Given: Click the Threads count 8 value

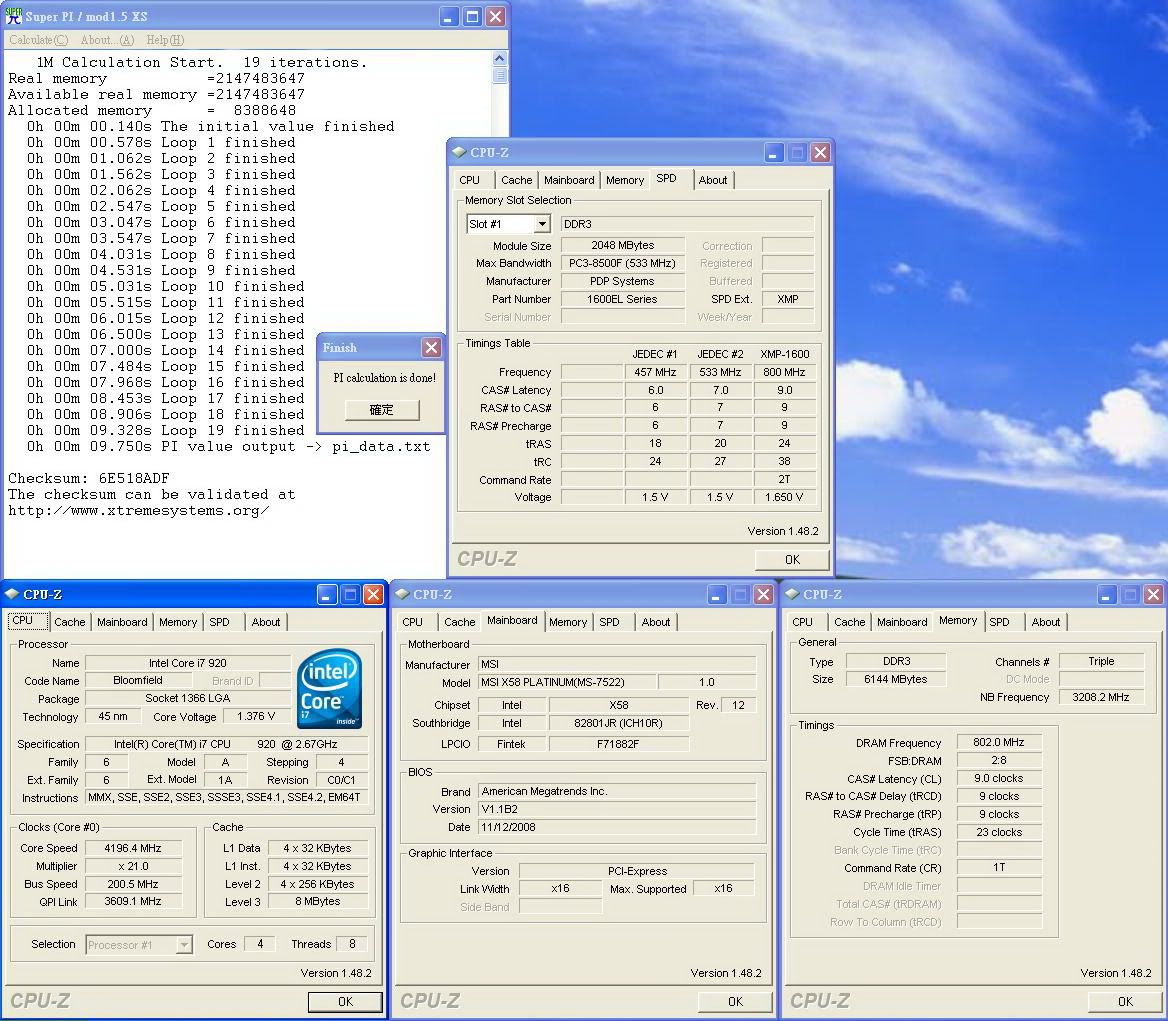Looking at the screenshot, I should click(352, 944).
